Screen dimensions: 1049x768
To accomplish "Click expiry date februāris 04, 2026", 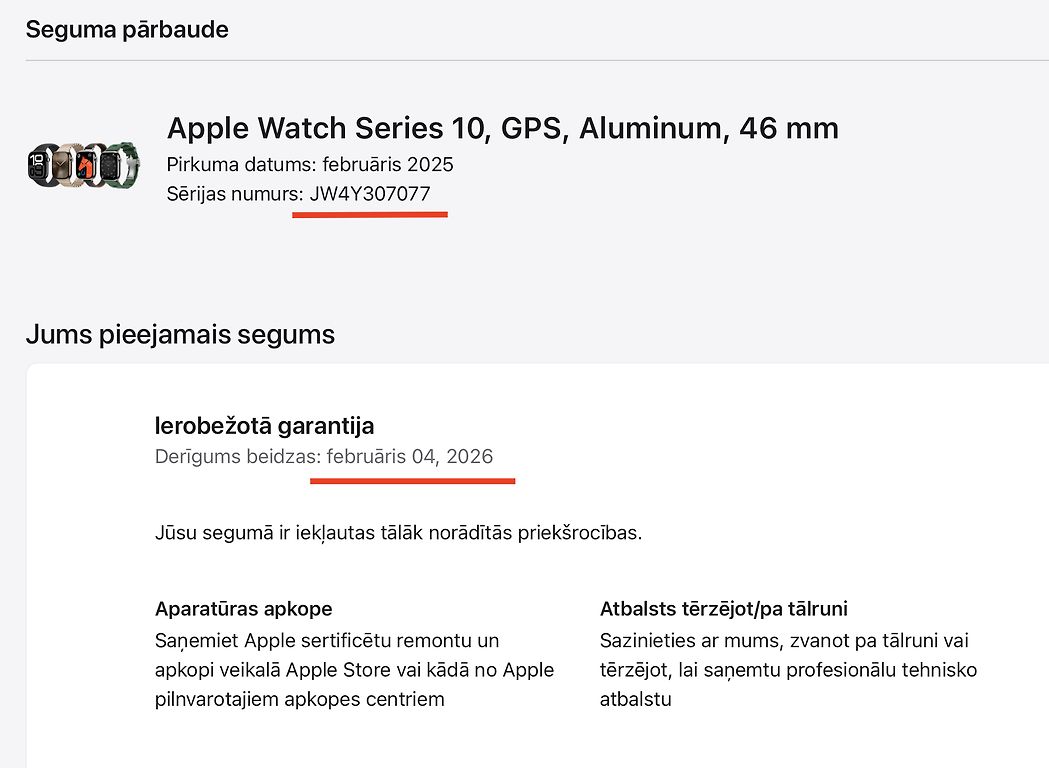I will (409, 456).
